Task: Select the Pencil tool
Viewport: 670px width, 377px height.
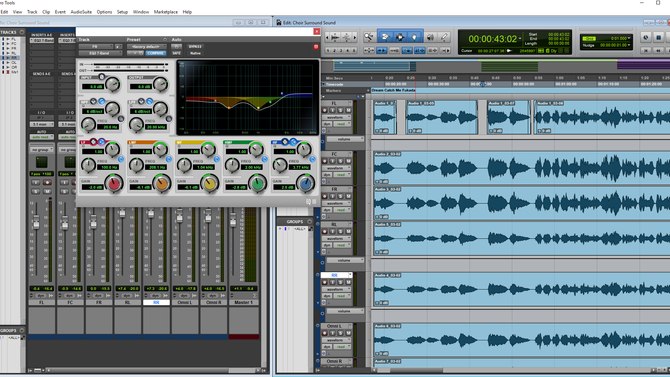Action: pos(444,37)
